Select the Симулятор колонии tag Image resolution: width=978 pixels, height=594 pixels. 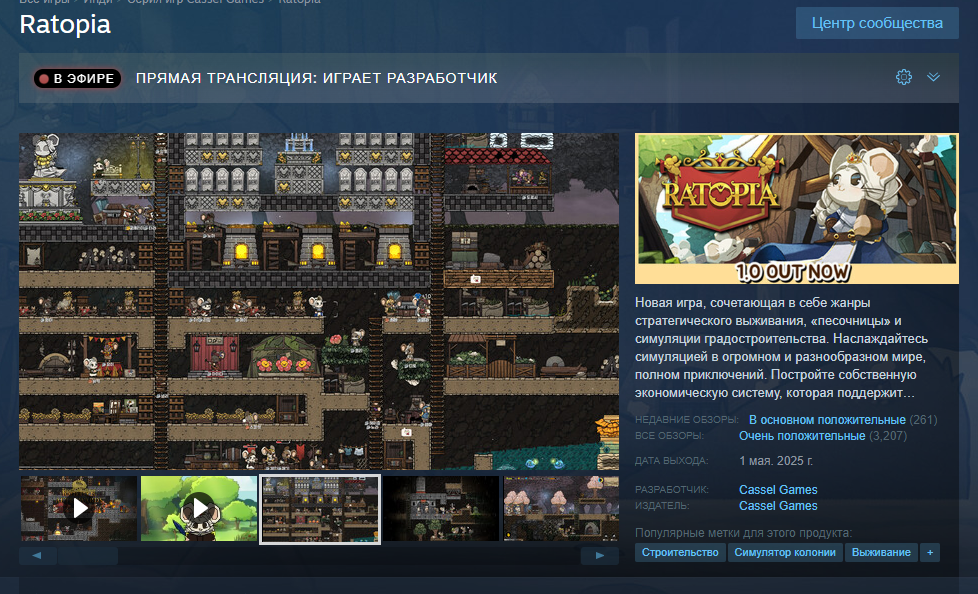785,552
